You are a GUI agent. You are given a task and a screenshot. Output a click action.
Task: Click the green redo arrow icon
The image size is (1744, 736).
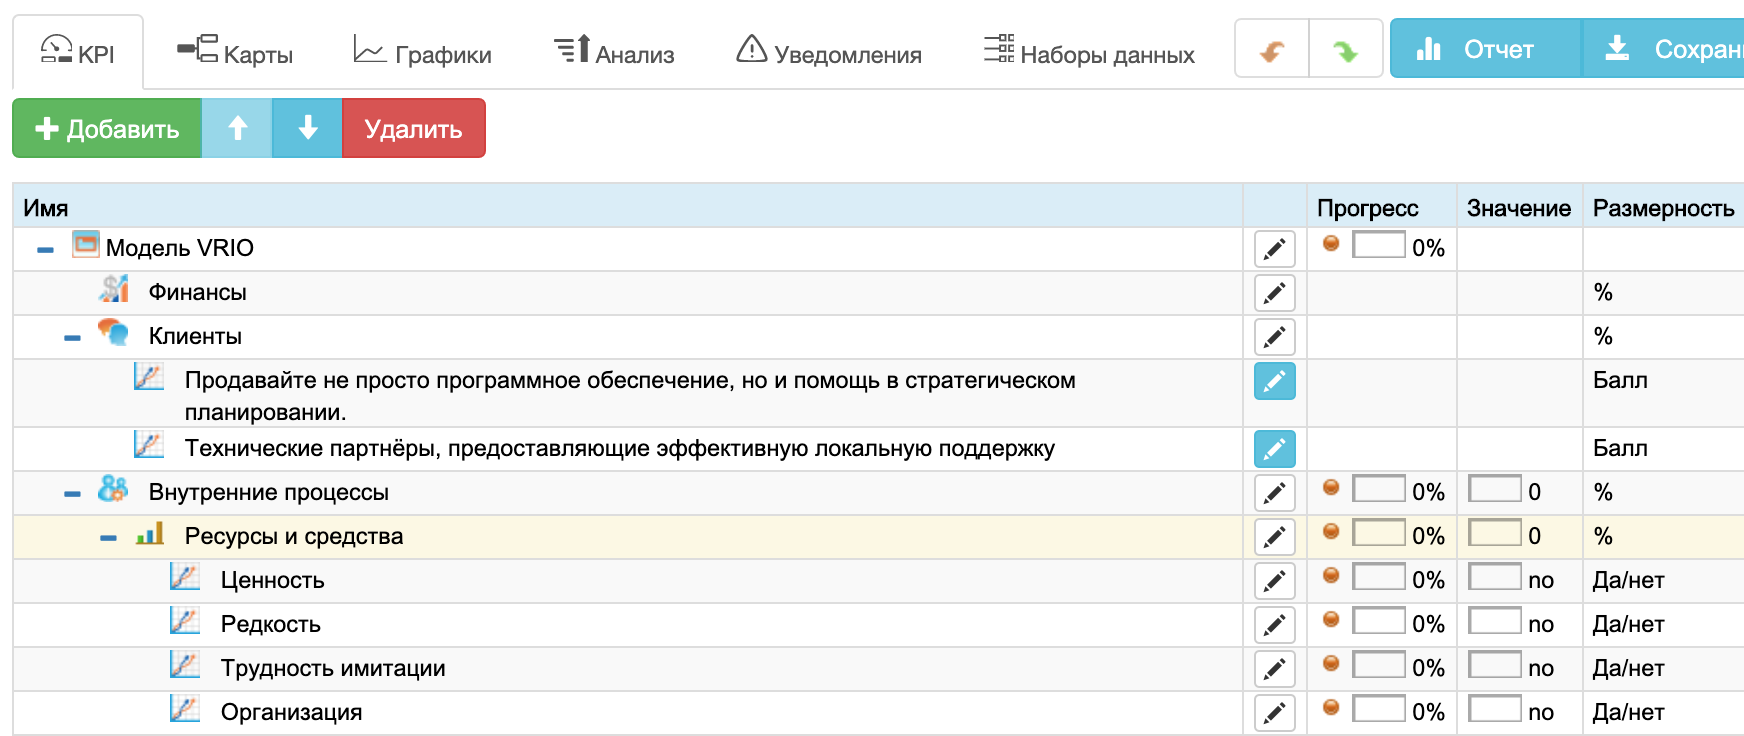click(1345, 50)
